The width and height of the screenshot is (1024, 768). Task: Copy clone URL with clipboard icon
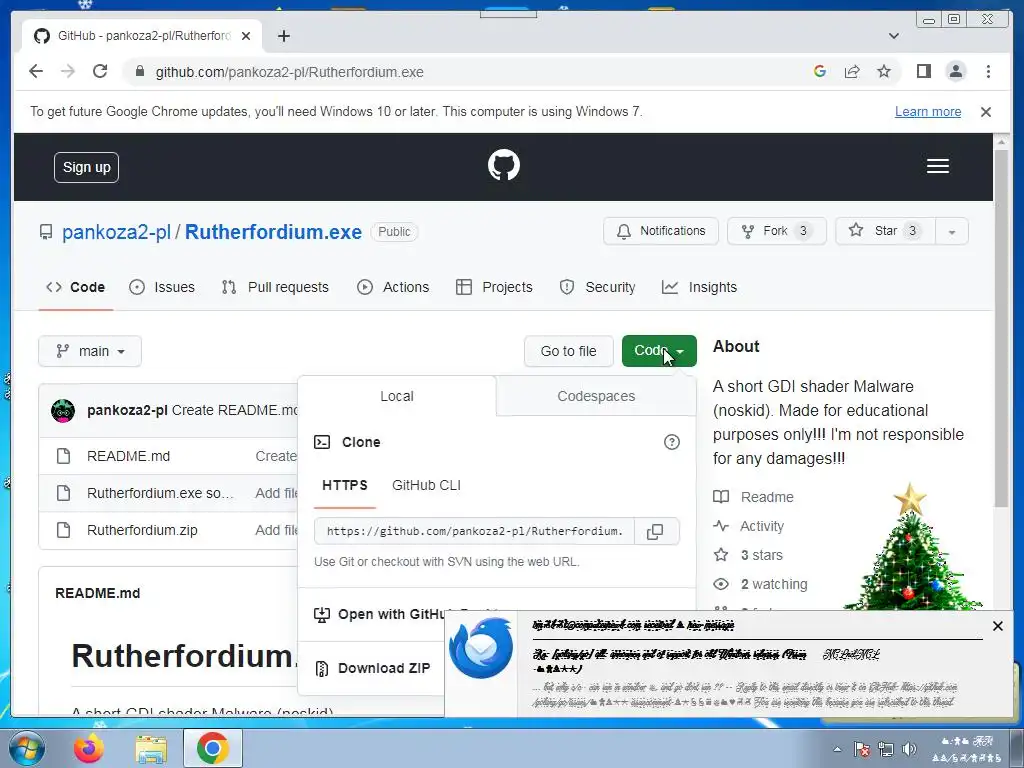(655, 532)
